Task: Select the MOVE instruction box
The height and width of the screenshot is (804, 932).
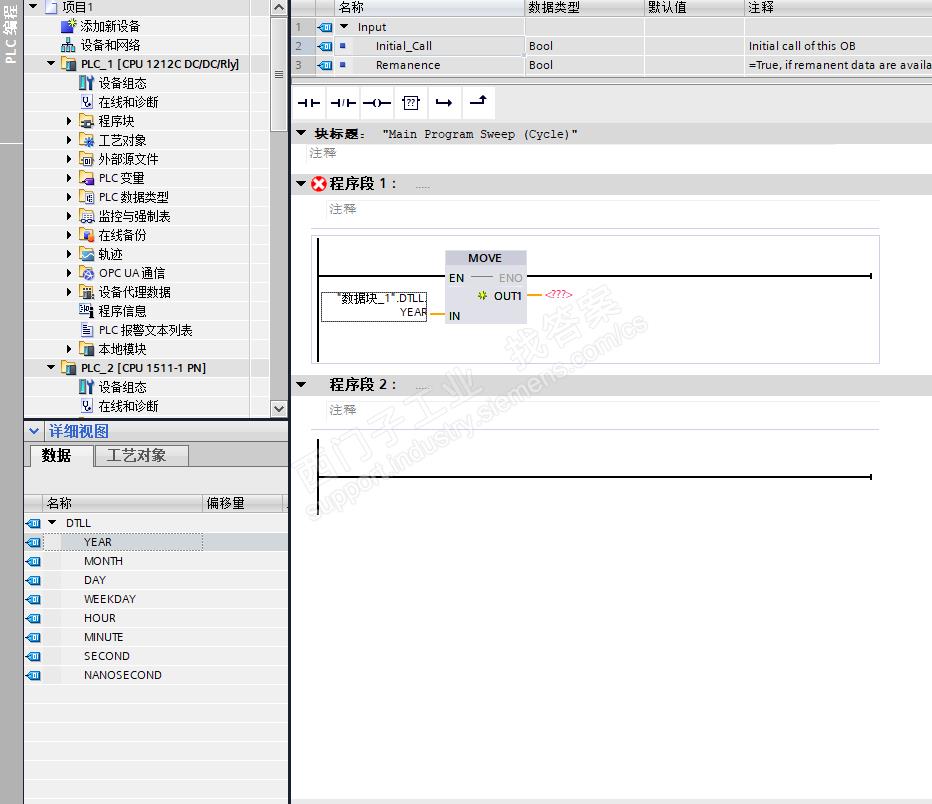Action: (486, 287)
